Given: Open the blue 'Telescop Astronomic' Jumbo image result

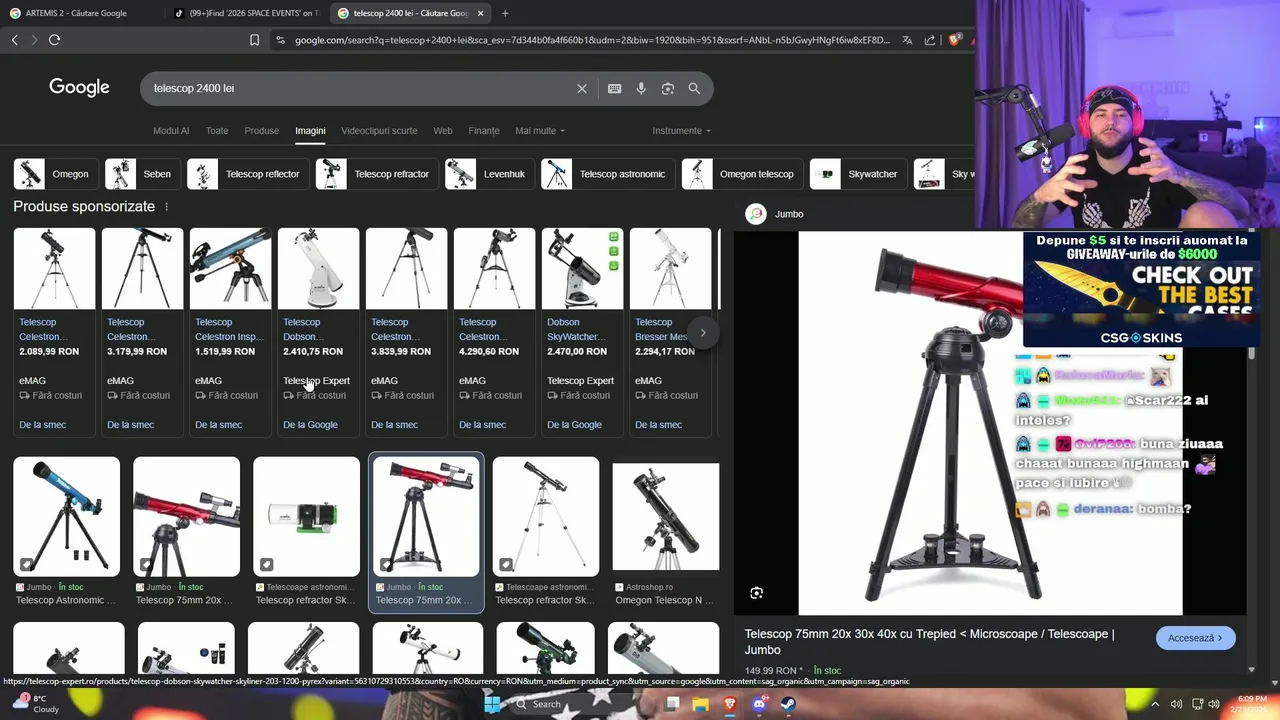Looking at the screenshot, I should tap(66, 532).
